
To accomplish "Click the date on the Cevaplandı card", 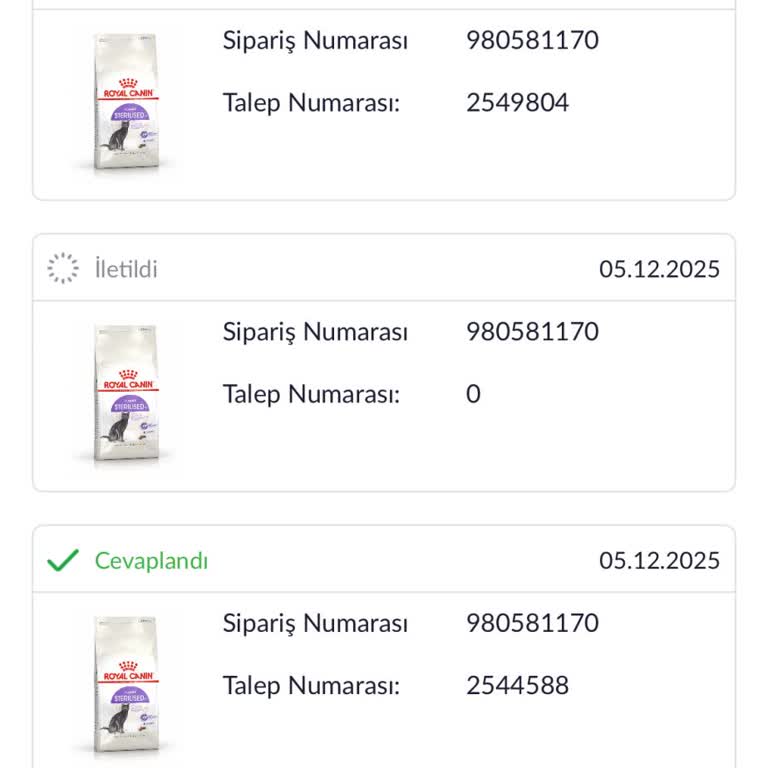I will tap(659, 560).
